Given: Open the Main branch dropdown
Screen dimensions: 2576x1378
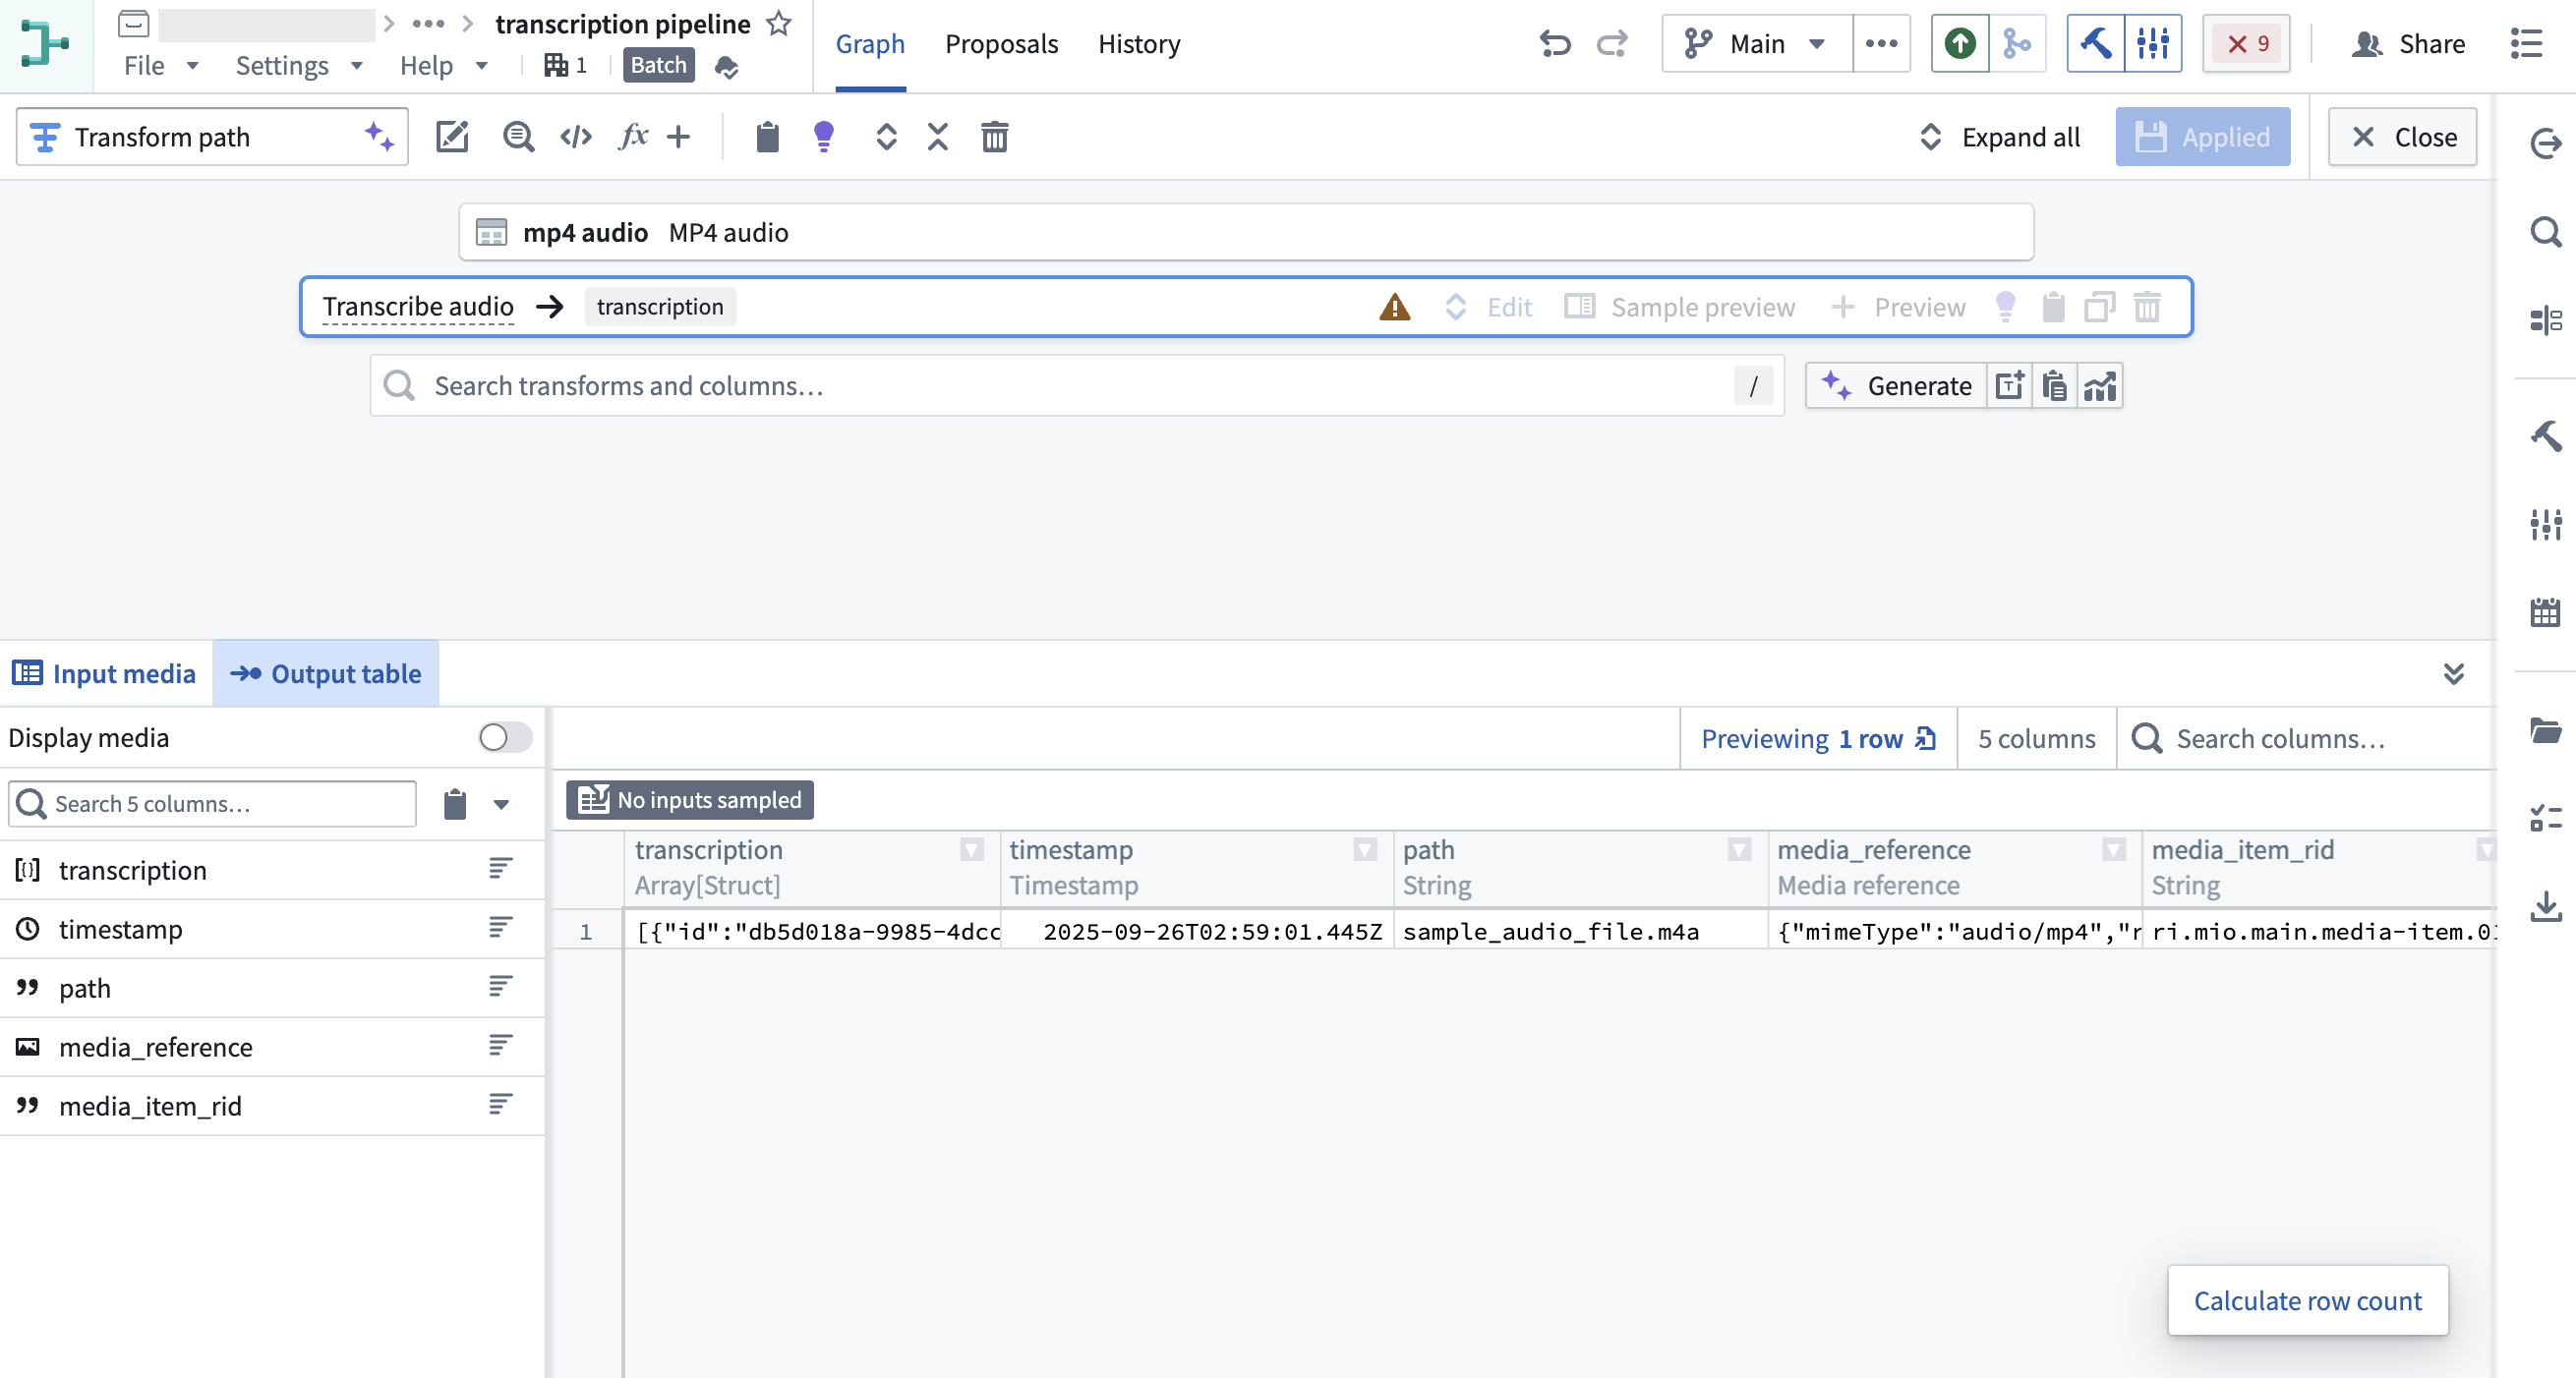Looking at the screenshot, I should click(1757, 44).
